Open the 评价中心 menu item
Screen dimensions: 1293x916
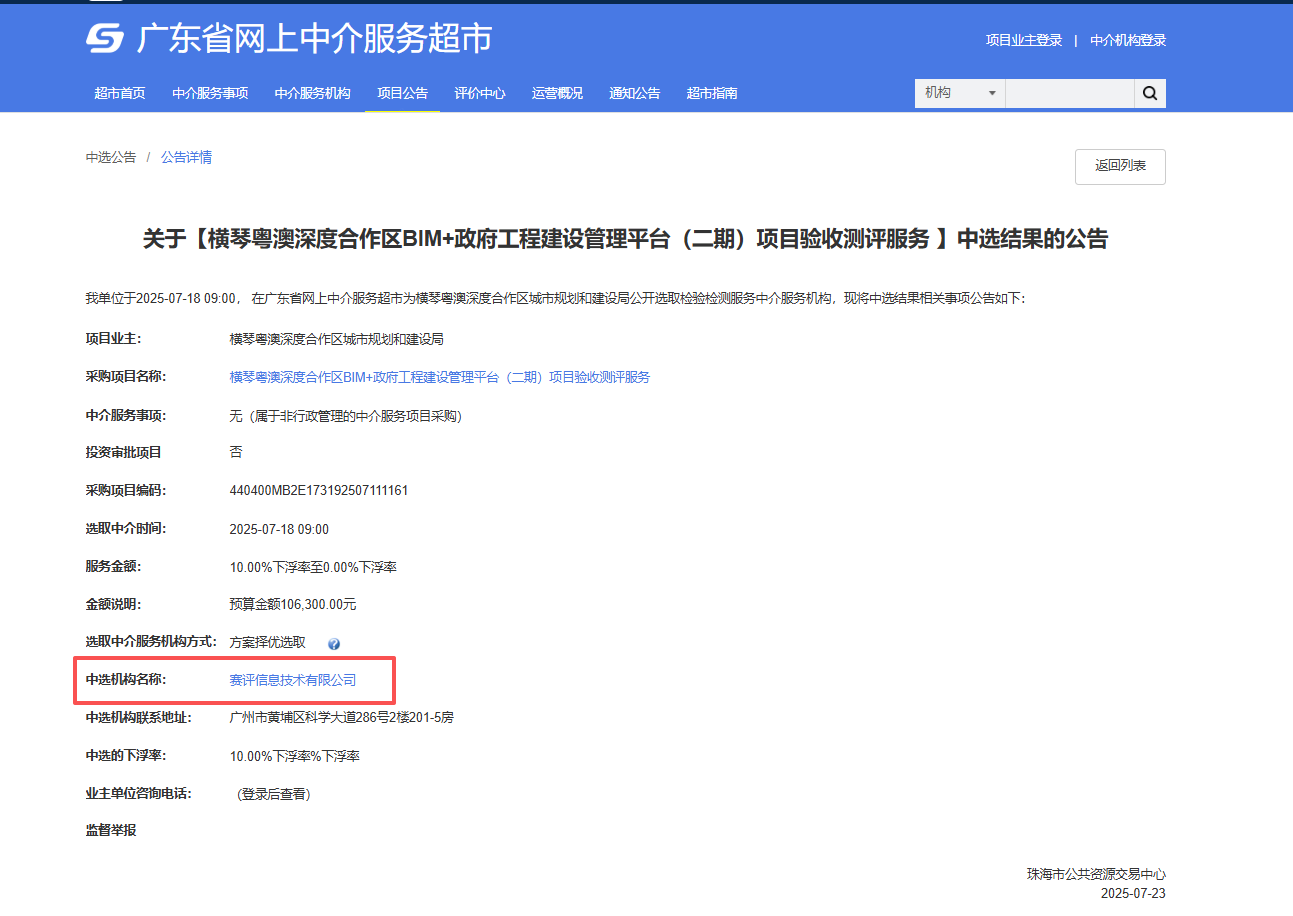tap(480, 93)
